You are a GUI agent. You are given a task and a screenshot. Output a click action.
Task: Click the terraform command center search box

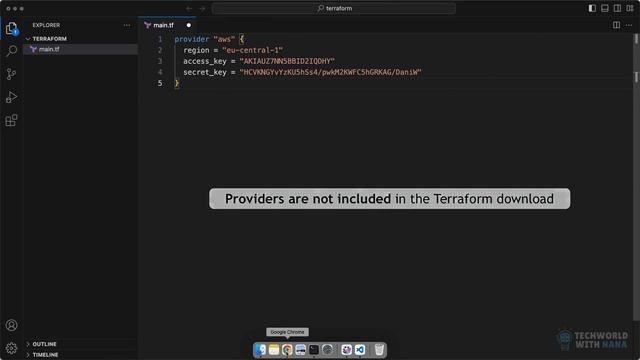coord(333,8)
